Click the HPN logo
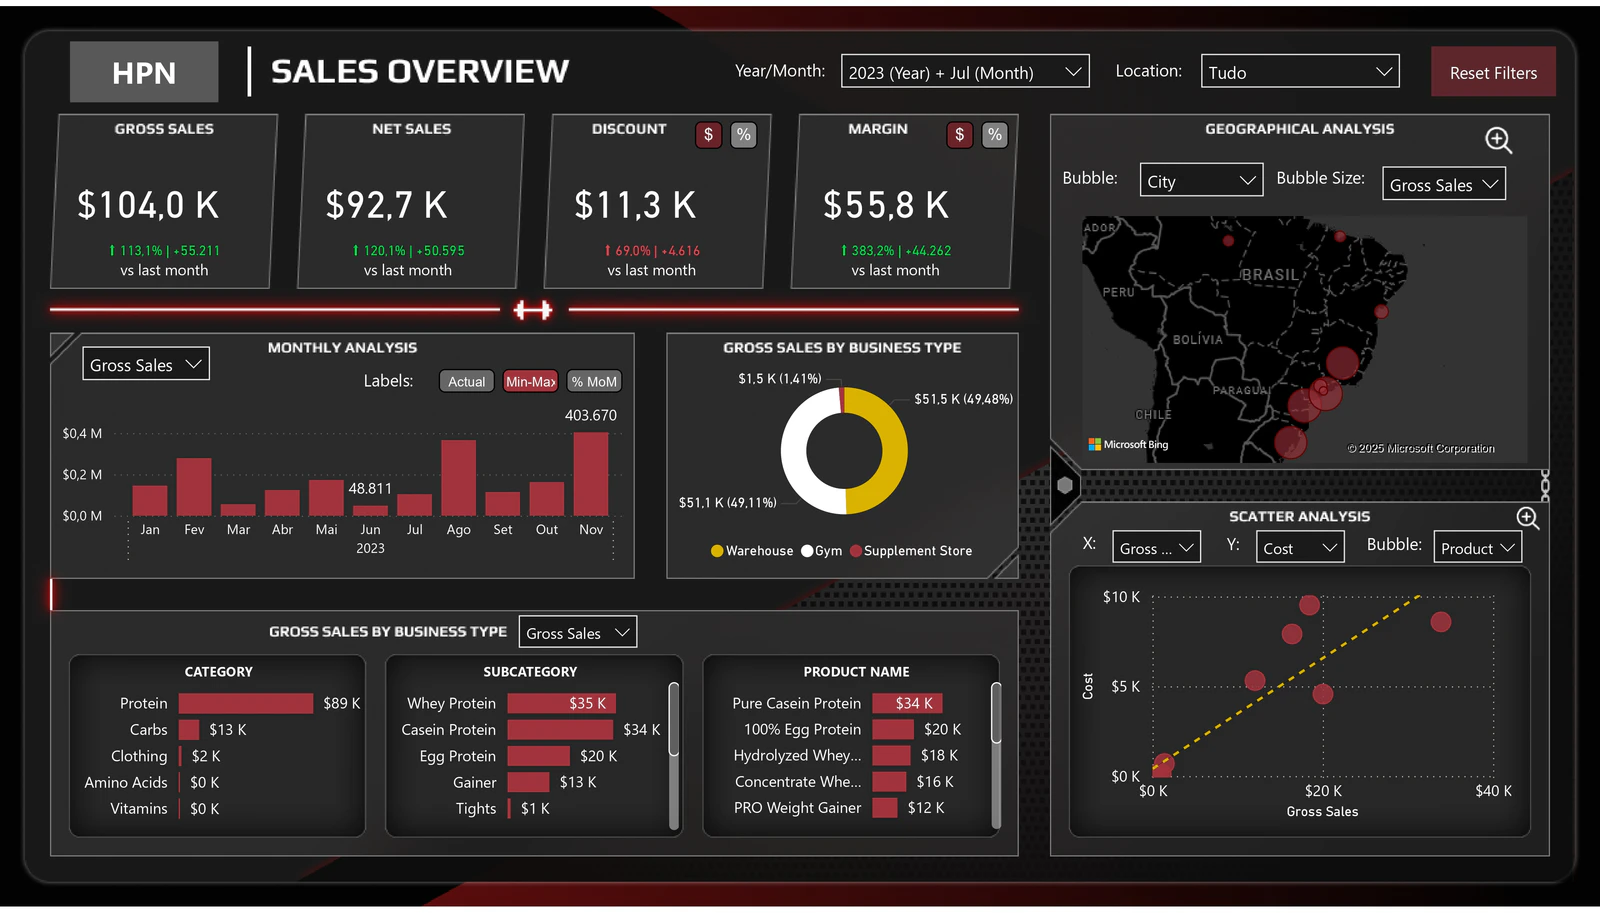The width and height of the screenshot is (1600, 913). pos(144,72)
